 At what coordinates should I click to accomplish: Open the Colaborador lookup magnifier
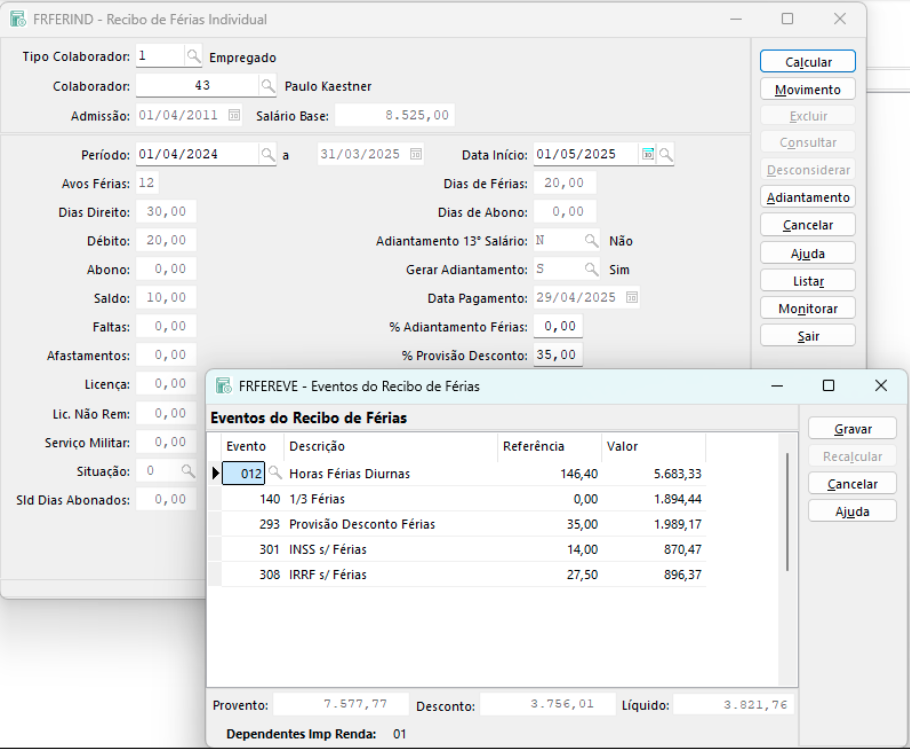coord(267,86)
